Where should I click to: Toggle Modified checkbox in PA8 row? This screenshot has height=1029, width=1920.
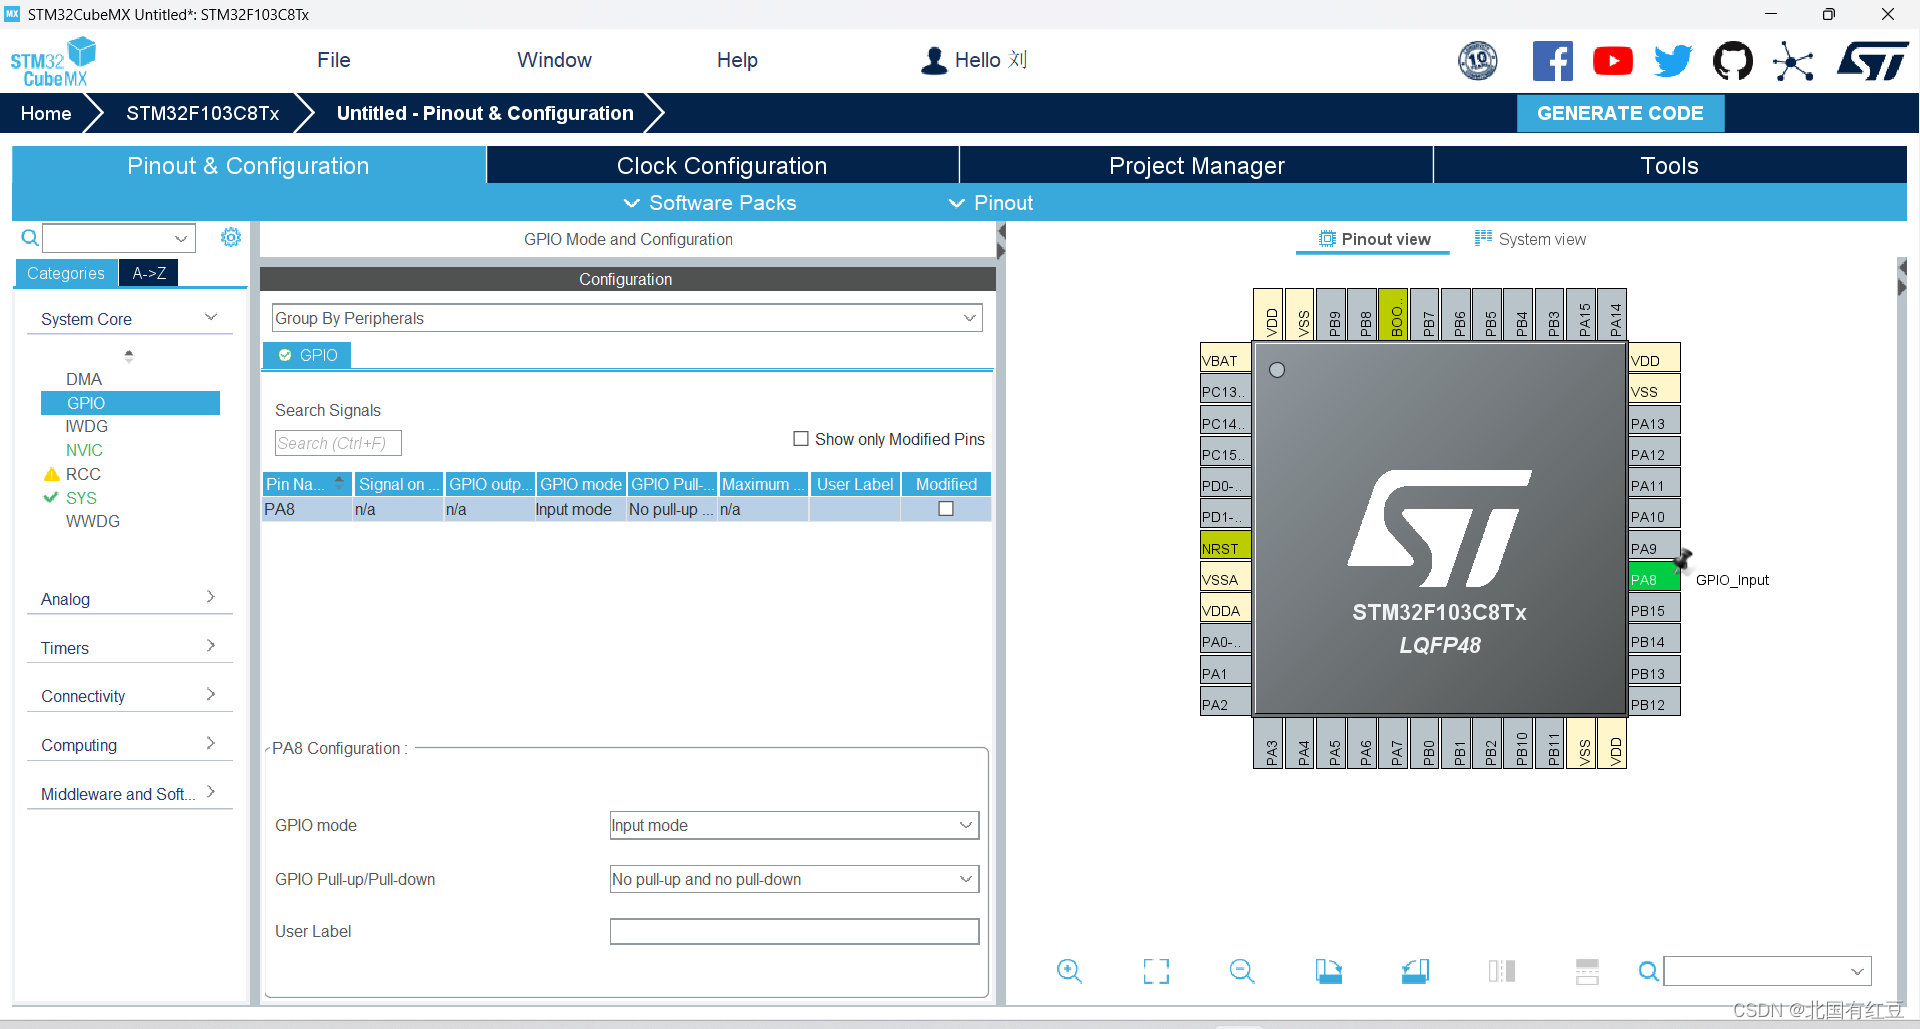point(946,509)
